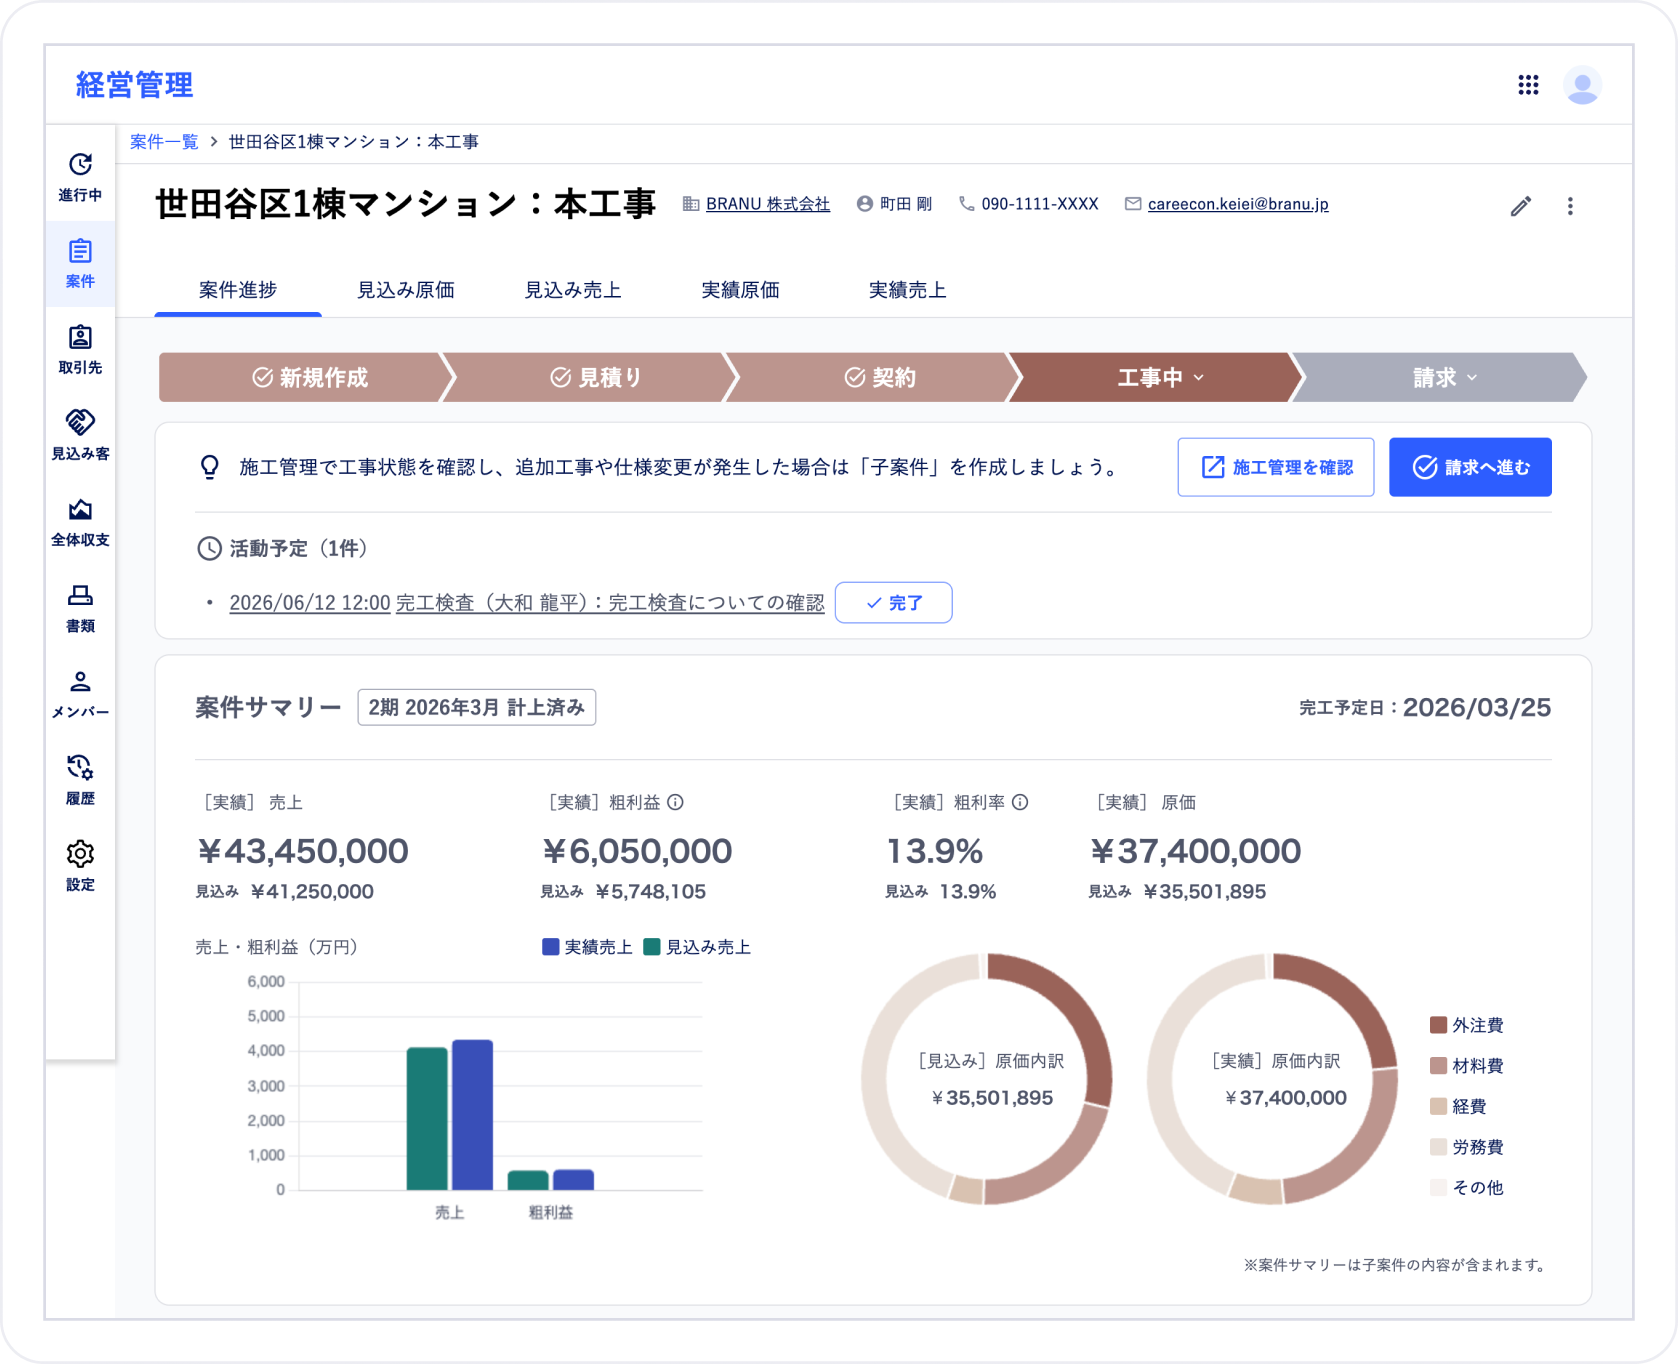Open the apps grid icon
1678x1364 pixels.
tap(1528, 85)
